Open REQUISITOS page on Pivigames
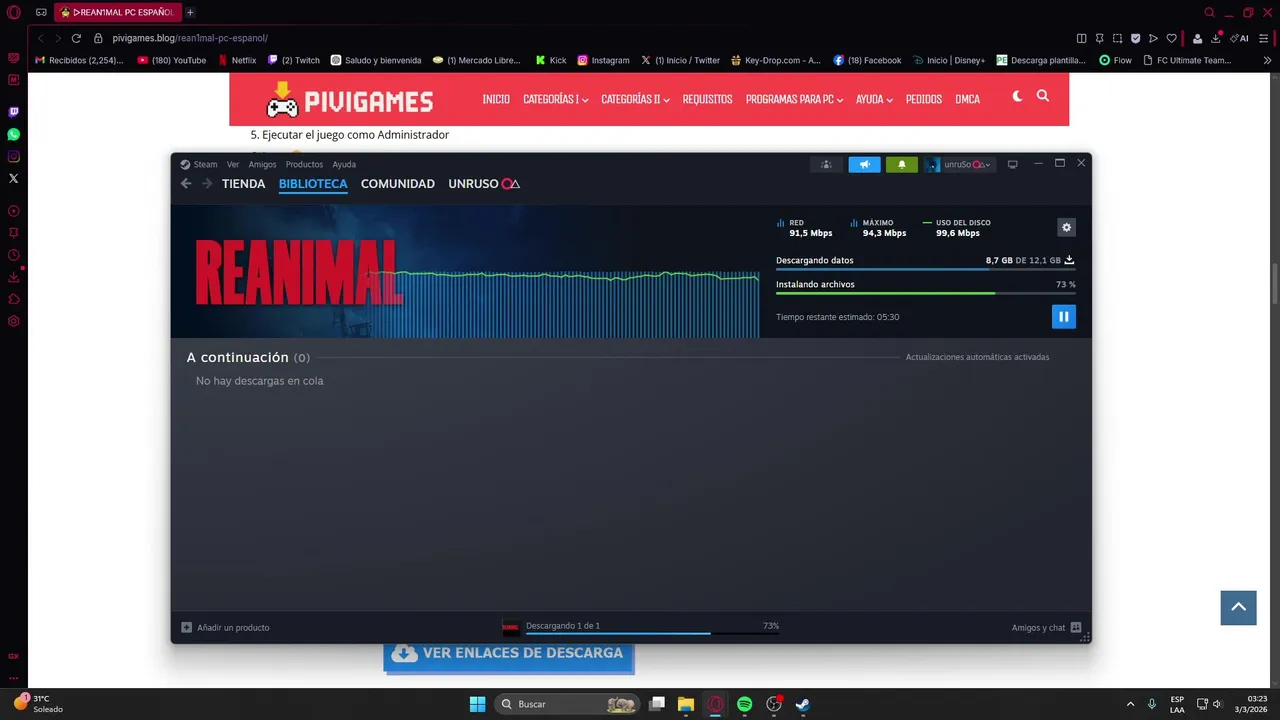This screenshot has width=1280, height=720. point(707,99)
